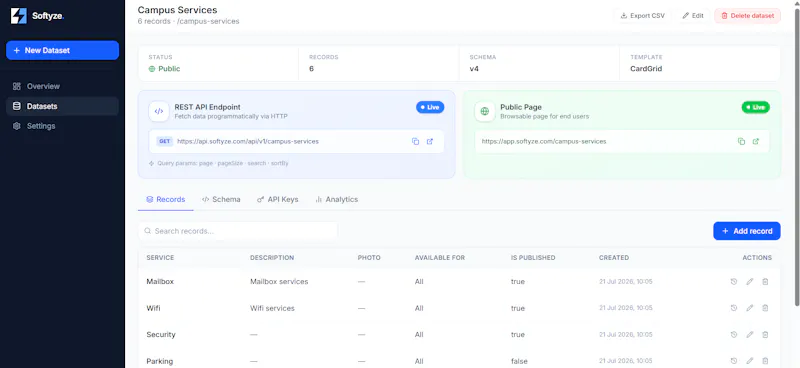The image size is (800, 368).
Task: Click the PHOTO column header
Action: [369, 258]
